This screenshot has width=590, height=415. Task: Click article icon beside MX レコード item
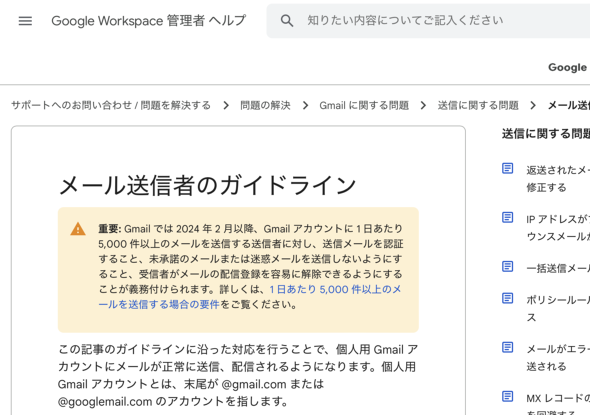click(508, 396)
